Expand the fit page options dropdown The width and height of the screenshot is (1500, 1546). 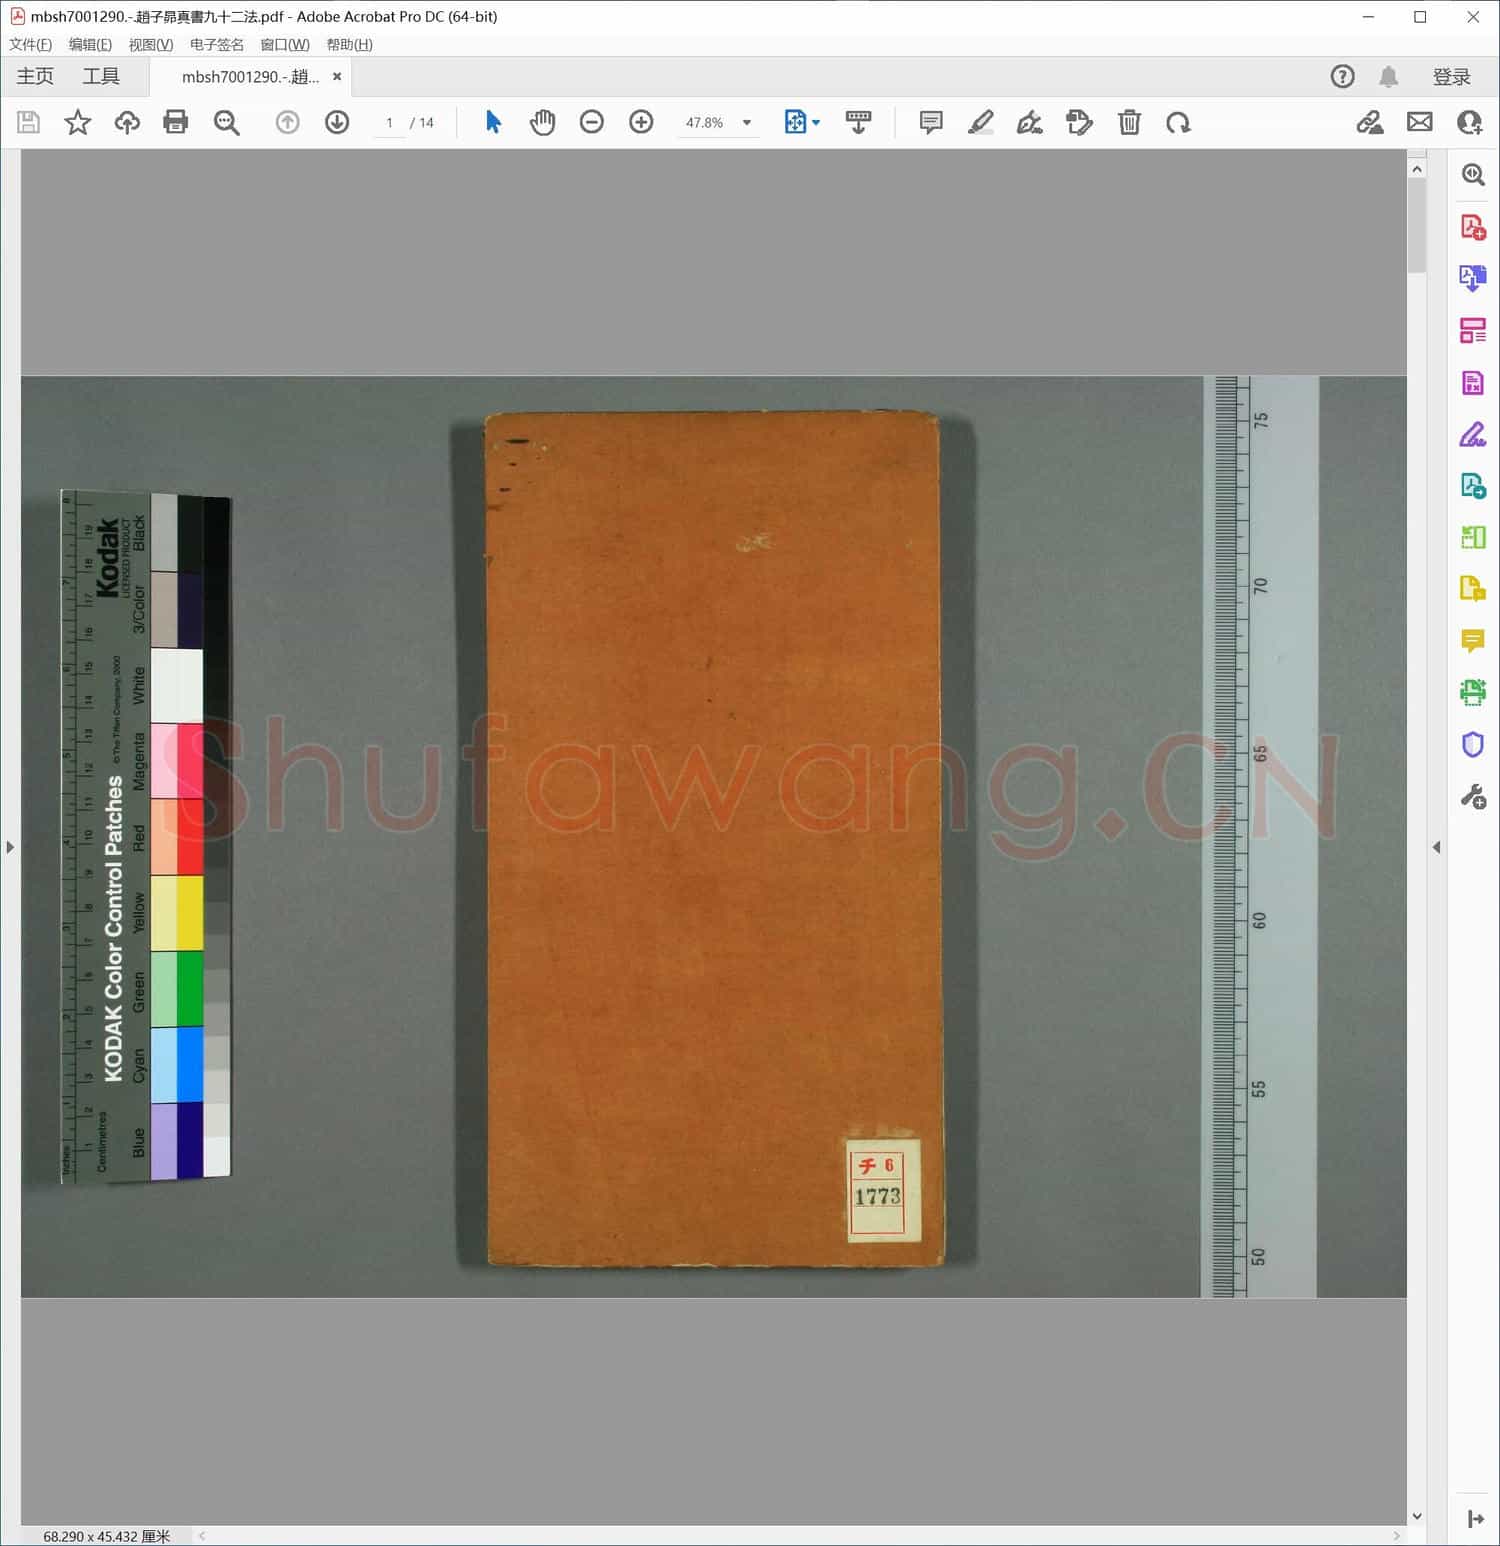(816, 123)
